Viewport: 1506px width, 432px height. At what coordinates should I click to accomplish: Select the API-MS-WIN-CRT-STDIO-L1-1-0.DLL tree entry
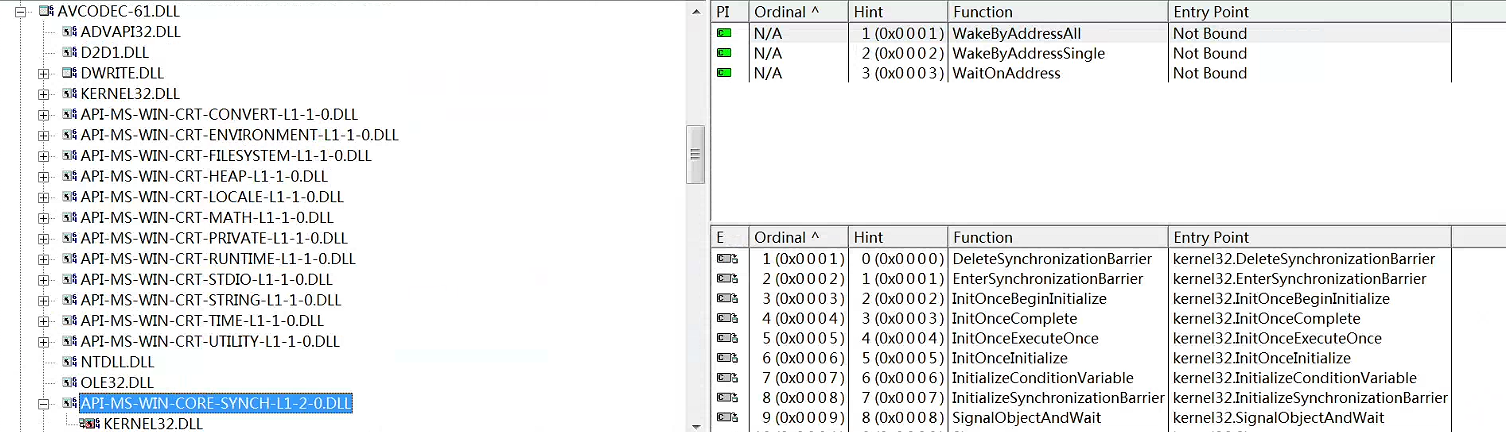(206, 279)
